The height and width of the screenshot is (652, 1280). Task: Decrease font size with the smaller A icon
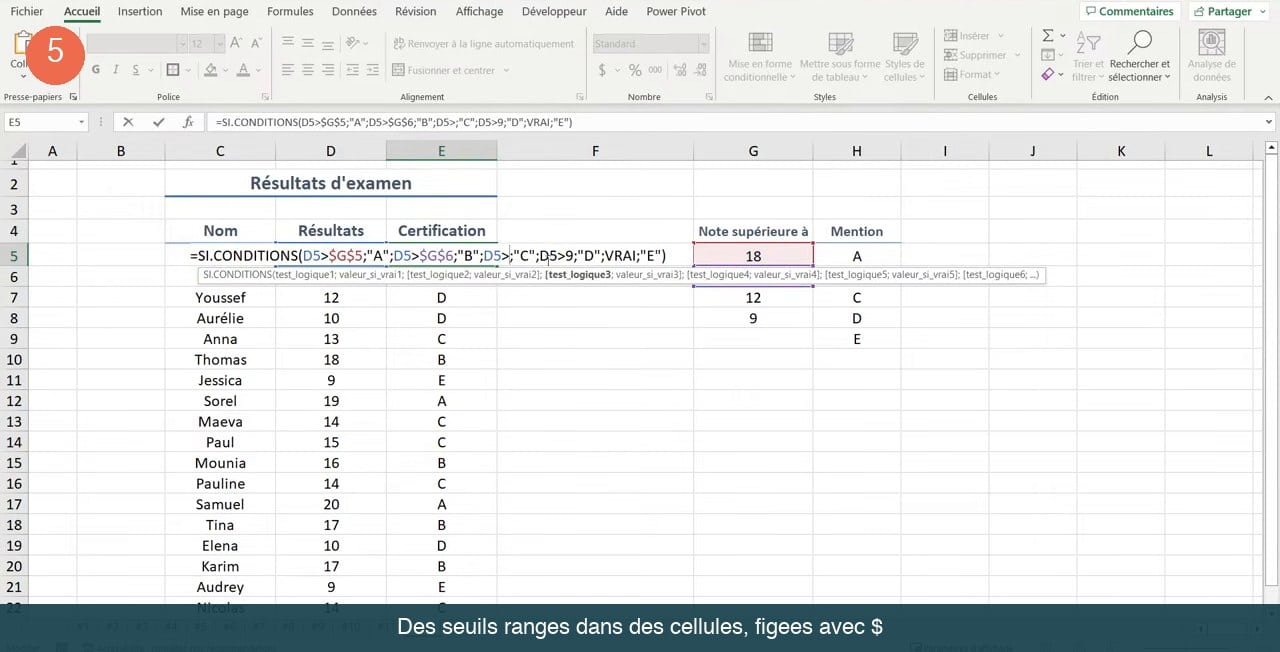click(x=256, y=43)
